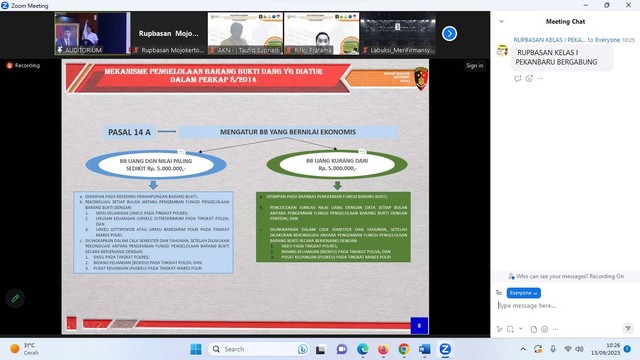The width and height of the screenshot is (640, 360).
Task: Show hidden system tray icons
Action: point(523,349)
